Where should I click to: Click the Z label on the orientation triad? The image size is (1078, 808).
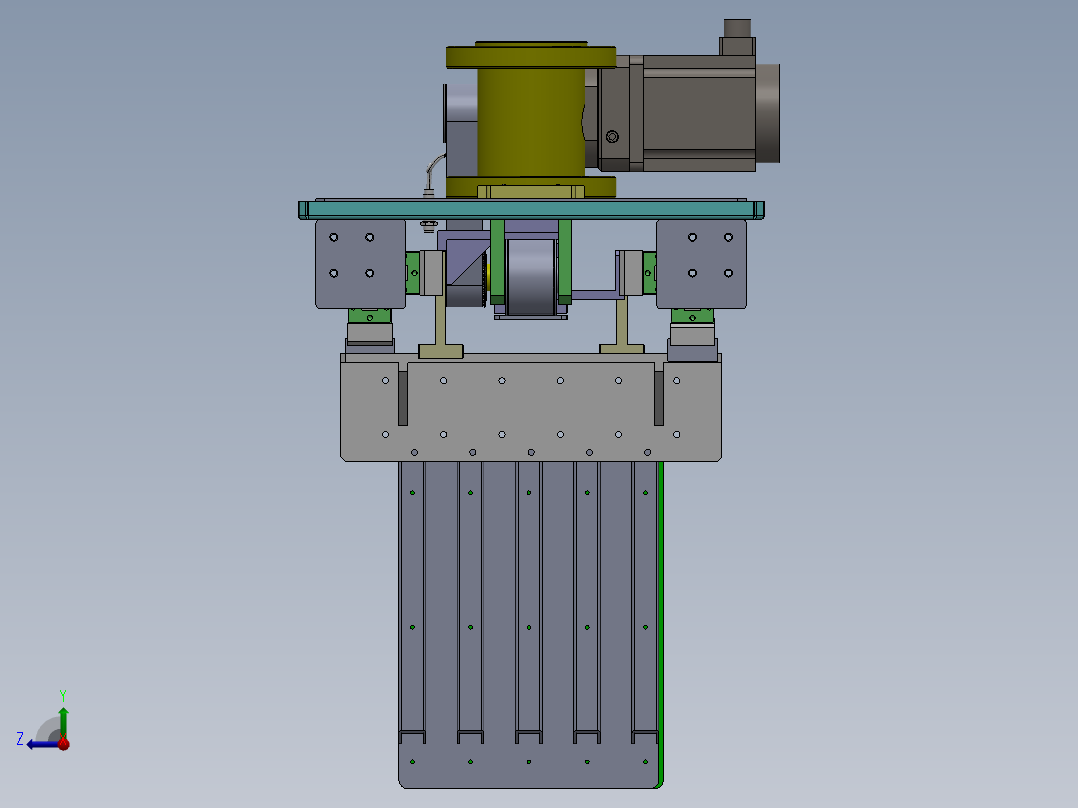[x=20, y=739]
